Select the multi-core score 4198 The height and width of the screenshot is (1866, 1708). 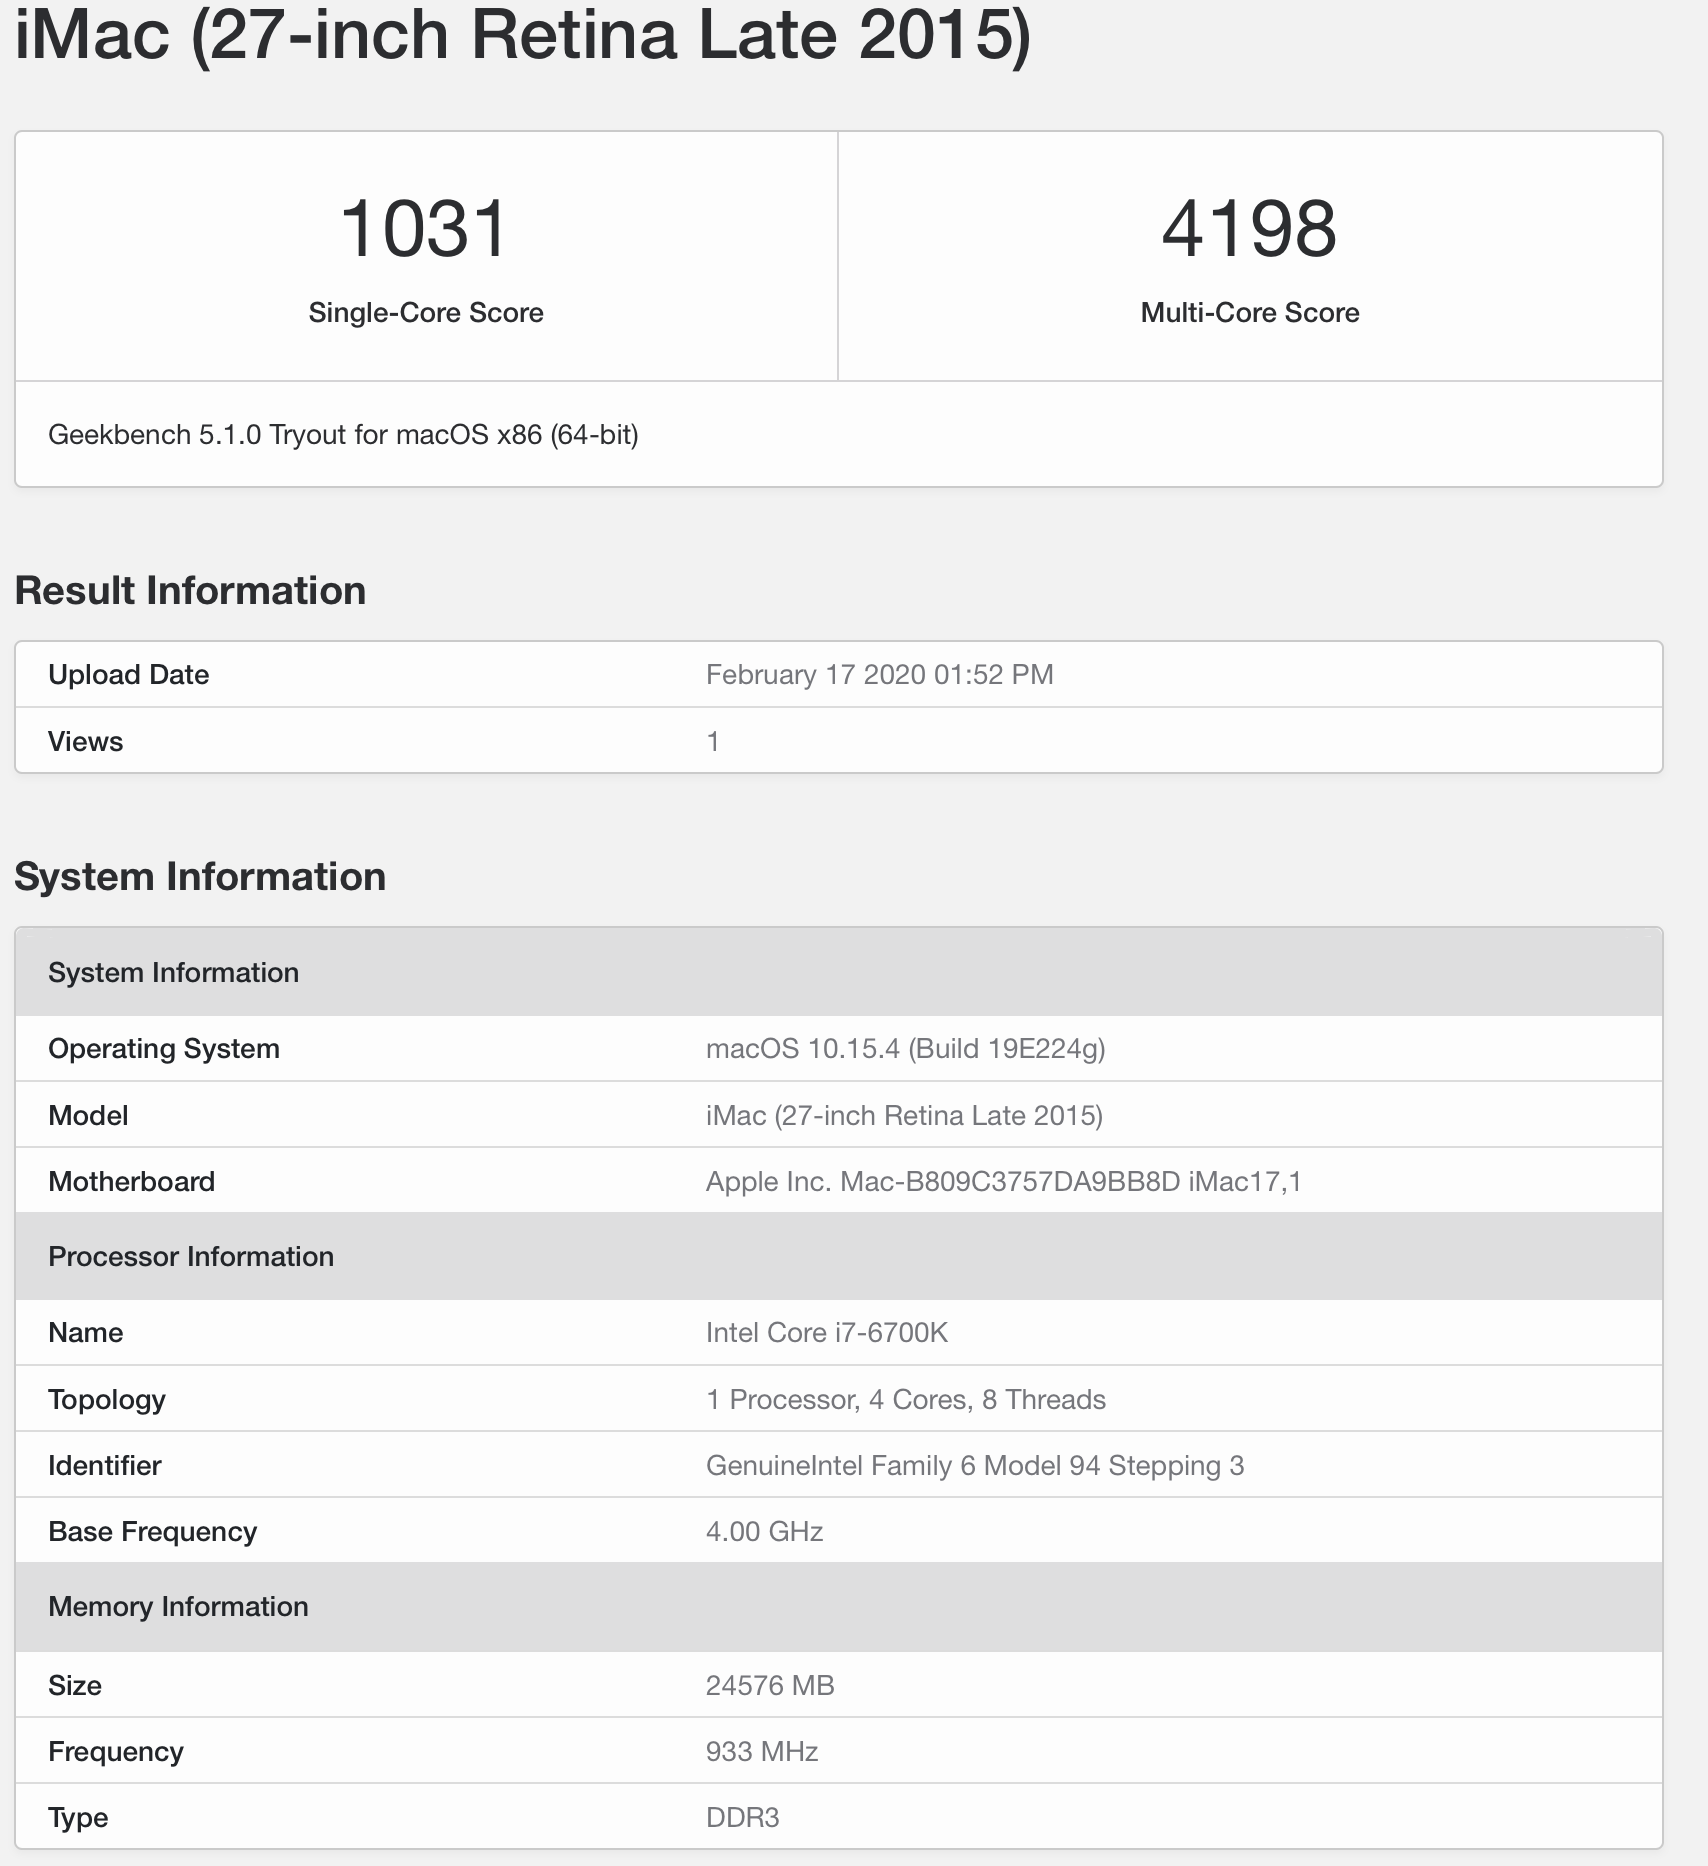pyautogui.click(x=1249, y=229)
